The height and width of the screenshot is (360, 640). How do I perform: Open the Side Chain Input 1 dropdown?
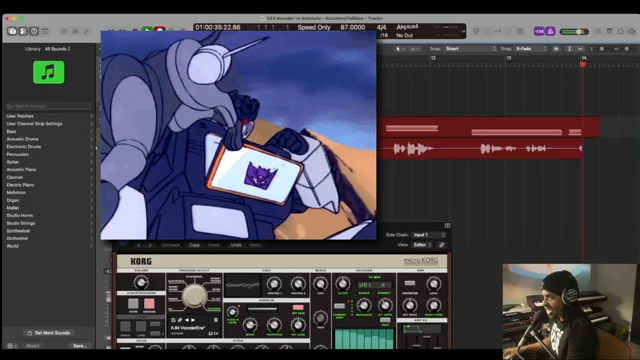[x=429, y=235]
